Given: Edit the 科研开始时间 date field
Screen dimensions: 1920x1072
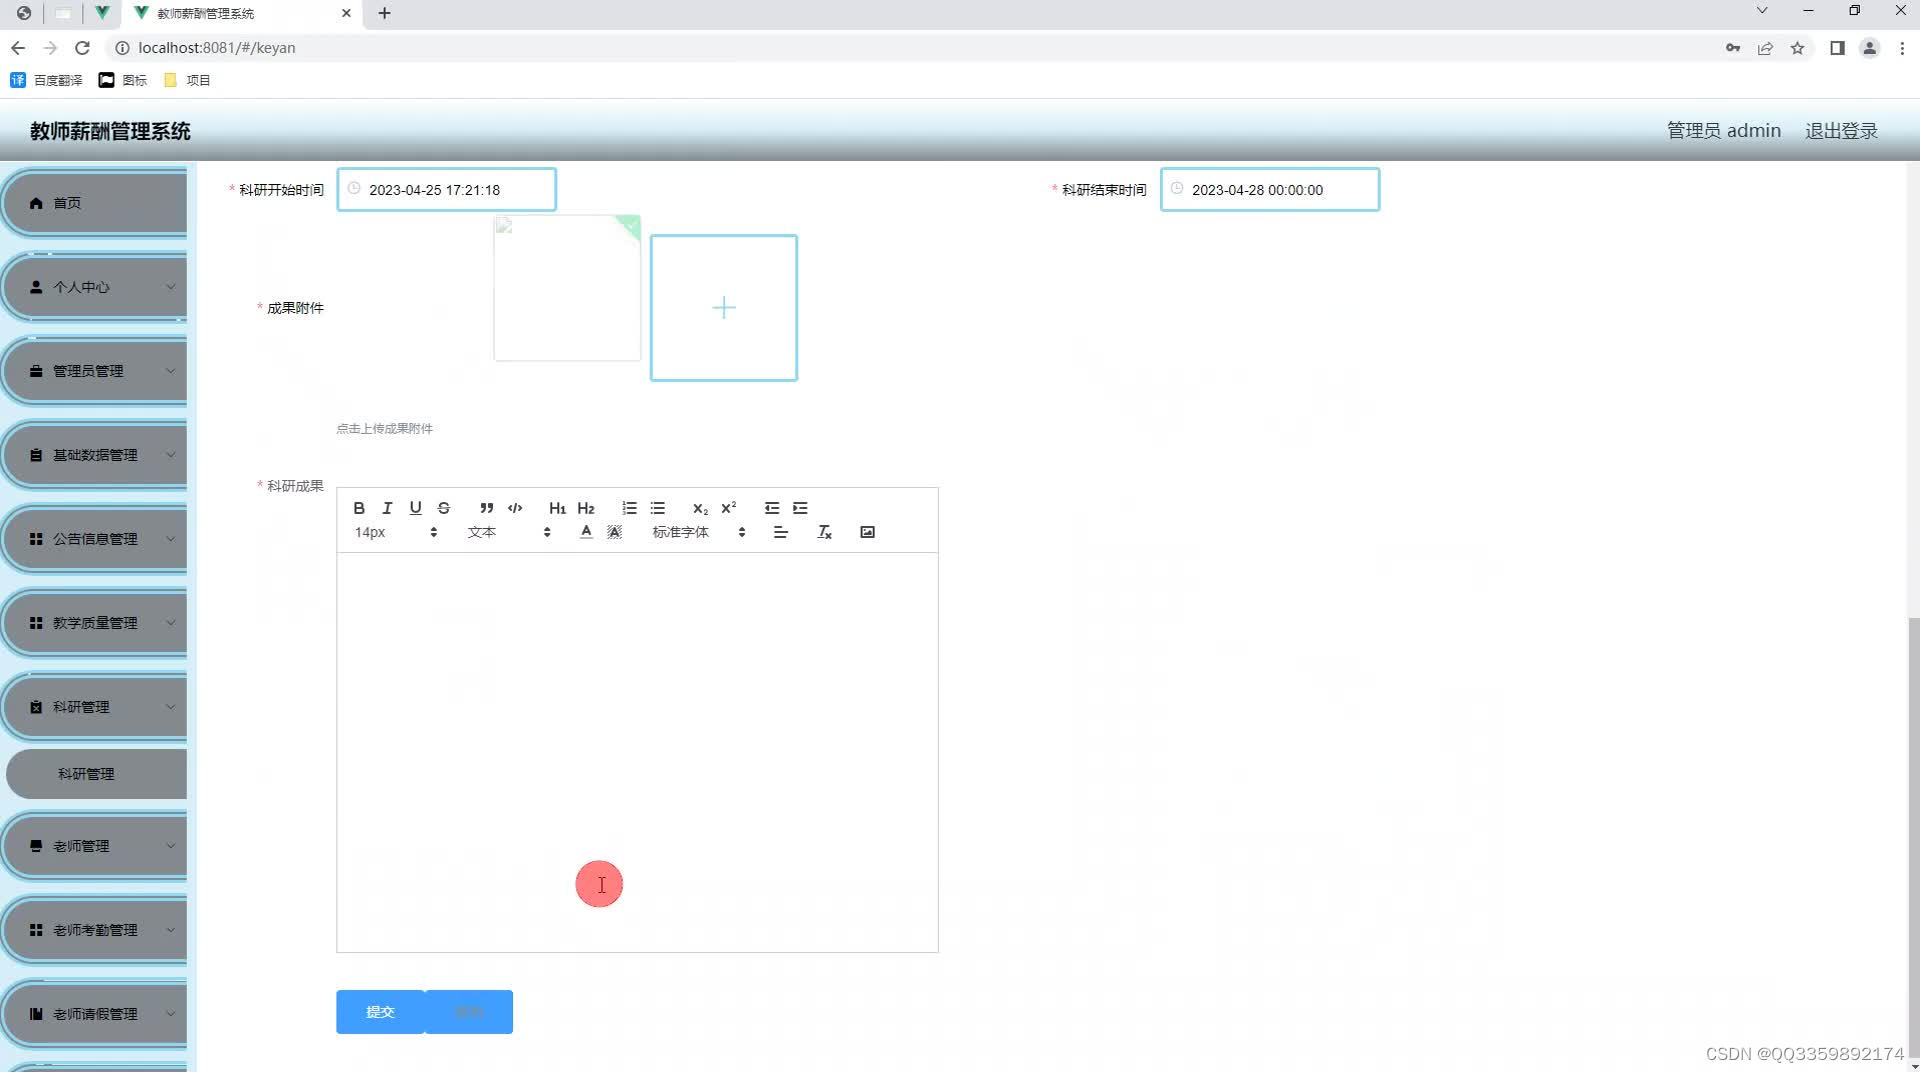Looking at the screenshot, I should tap(446, 190).
